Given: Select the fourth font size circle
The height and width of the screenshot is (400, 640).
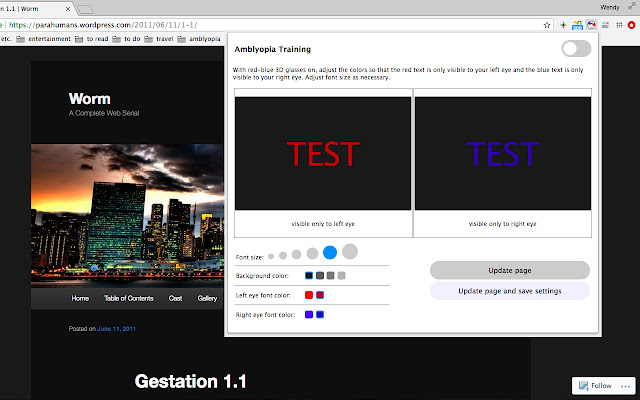Looking at the screenshot, I should (x=312, y=253).
